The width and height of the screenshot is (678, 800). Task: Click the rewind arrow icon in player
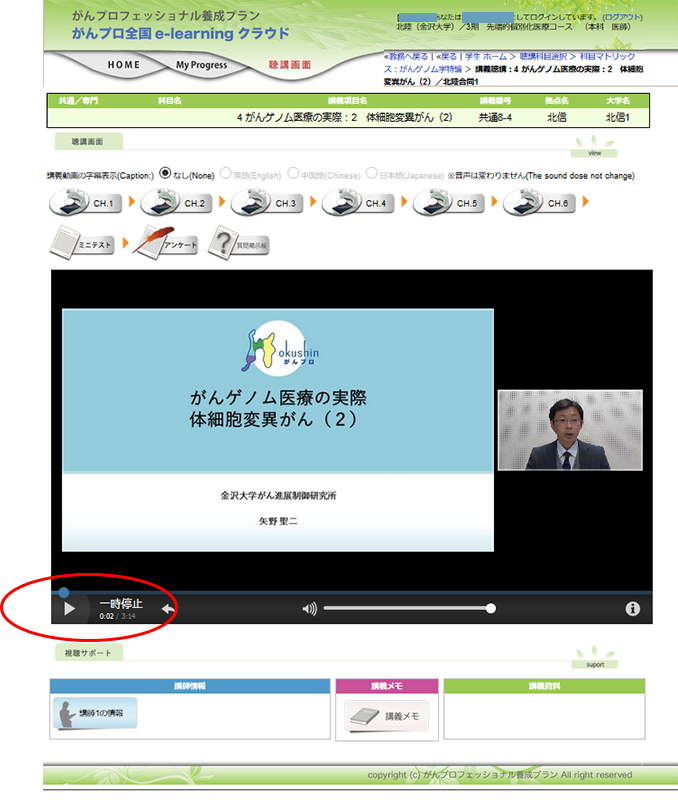point(169,608)
